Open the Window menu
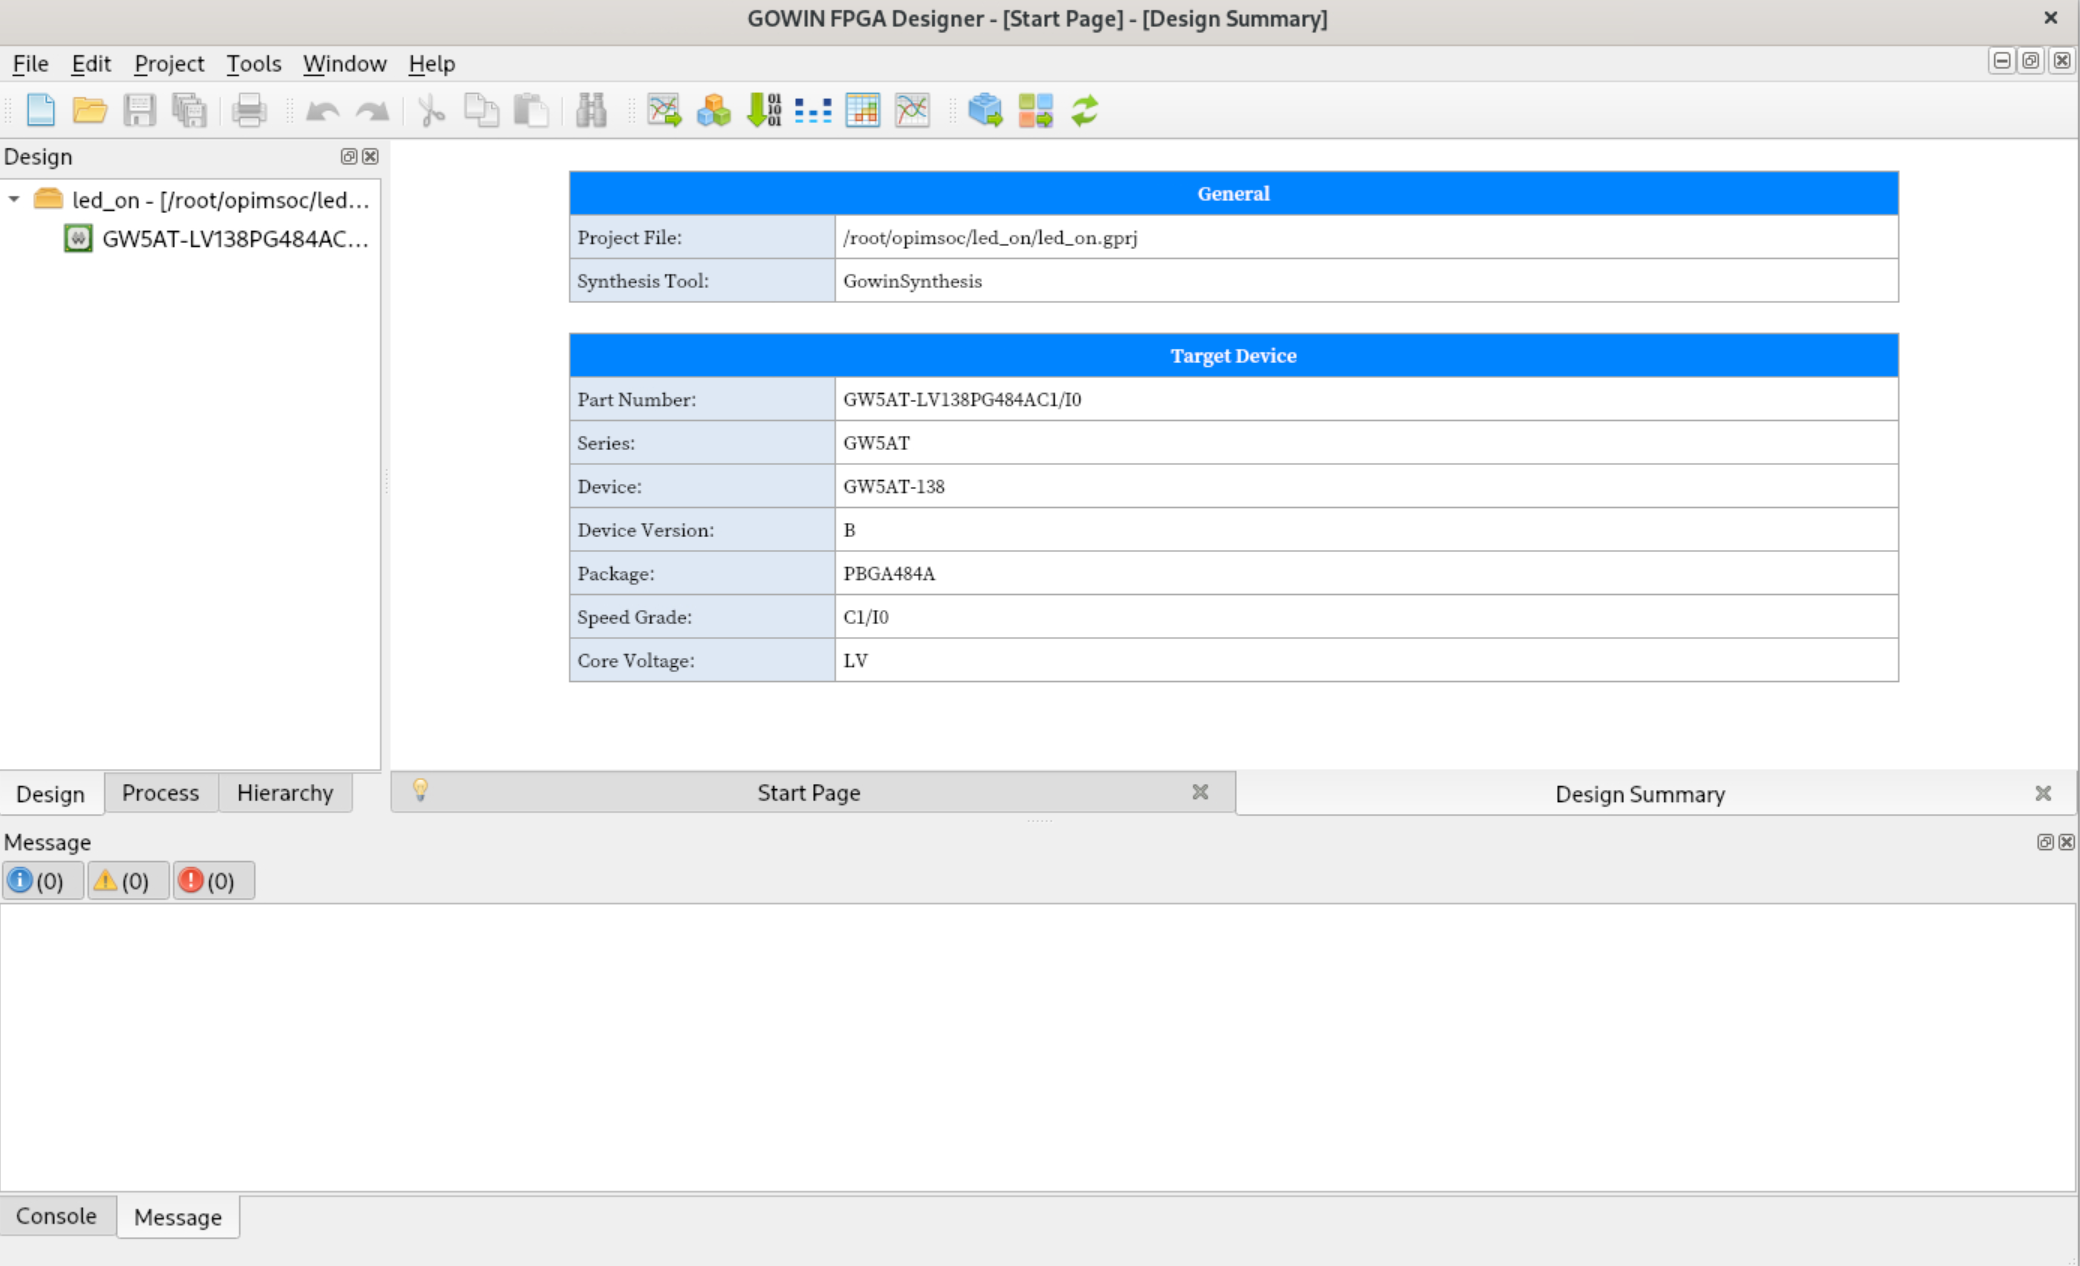 (x=345, y=63)
